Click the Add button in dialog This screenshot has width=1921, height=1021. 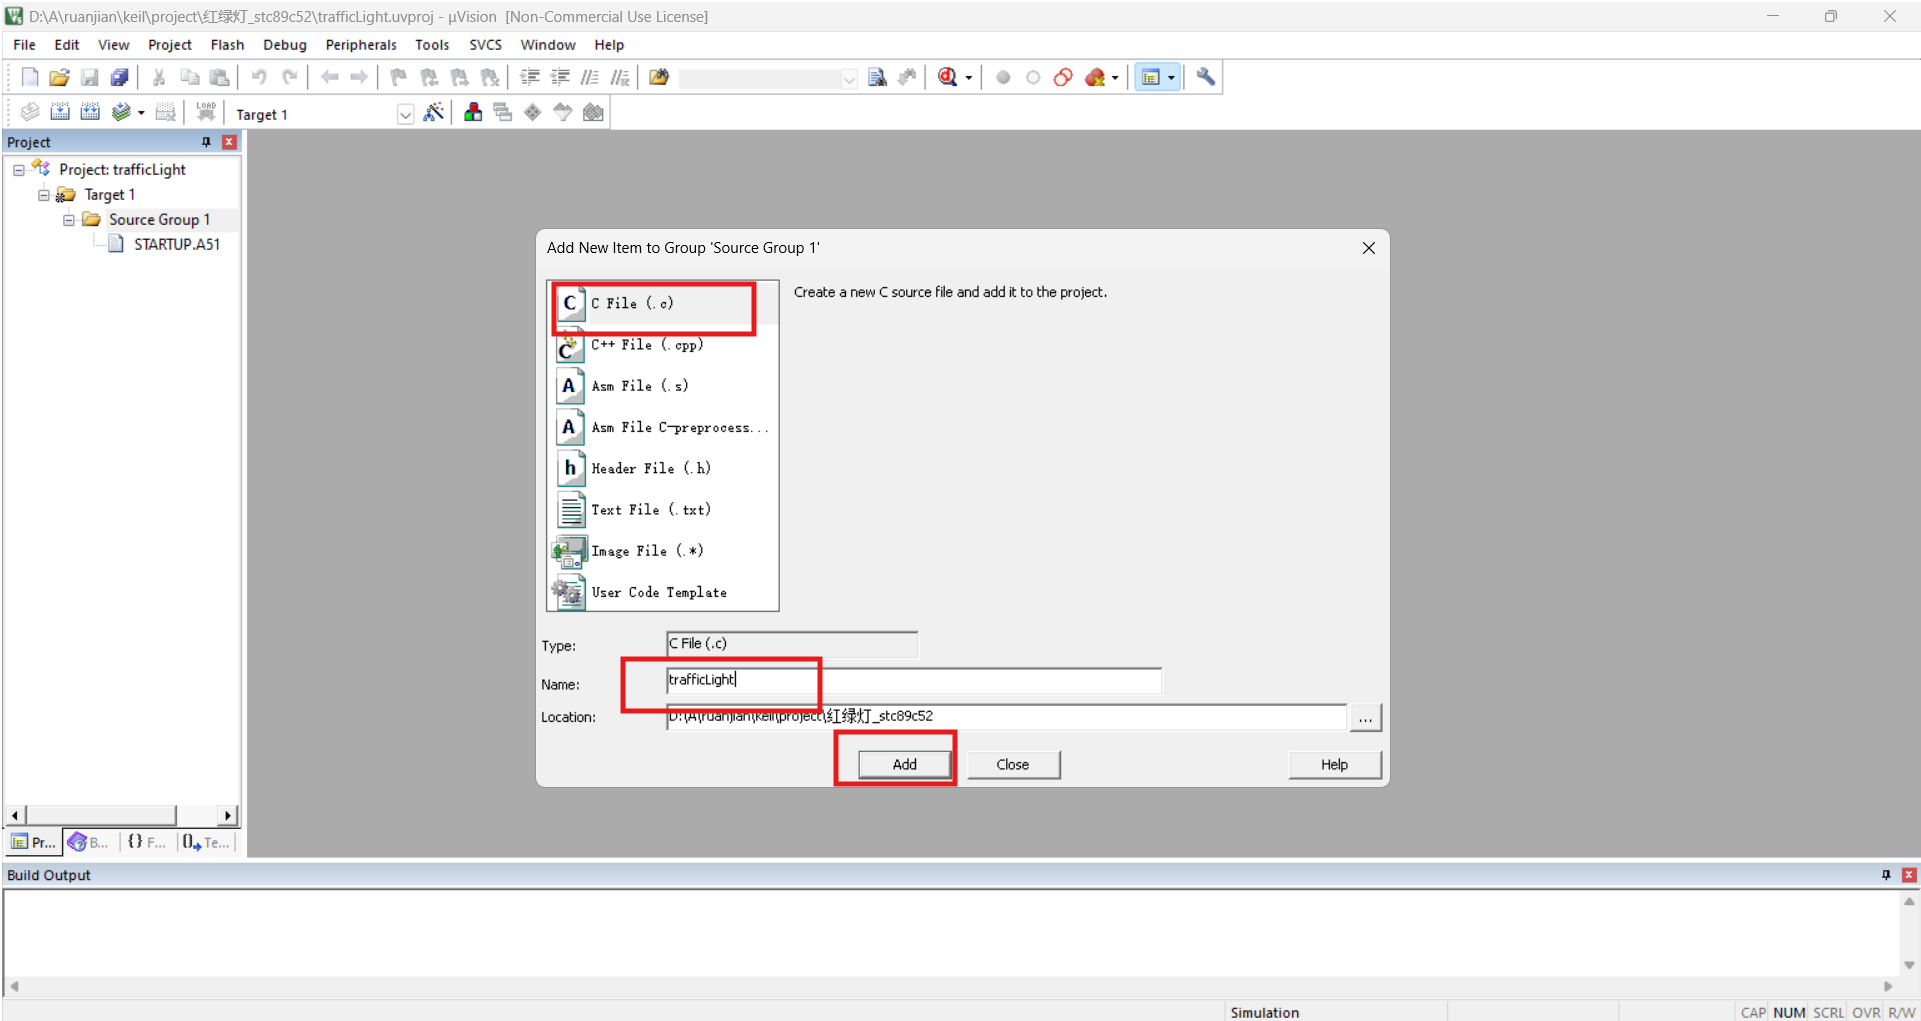[x=905, y=764]
